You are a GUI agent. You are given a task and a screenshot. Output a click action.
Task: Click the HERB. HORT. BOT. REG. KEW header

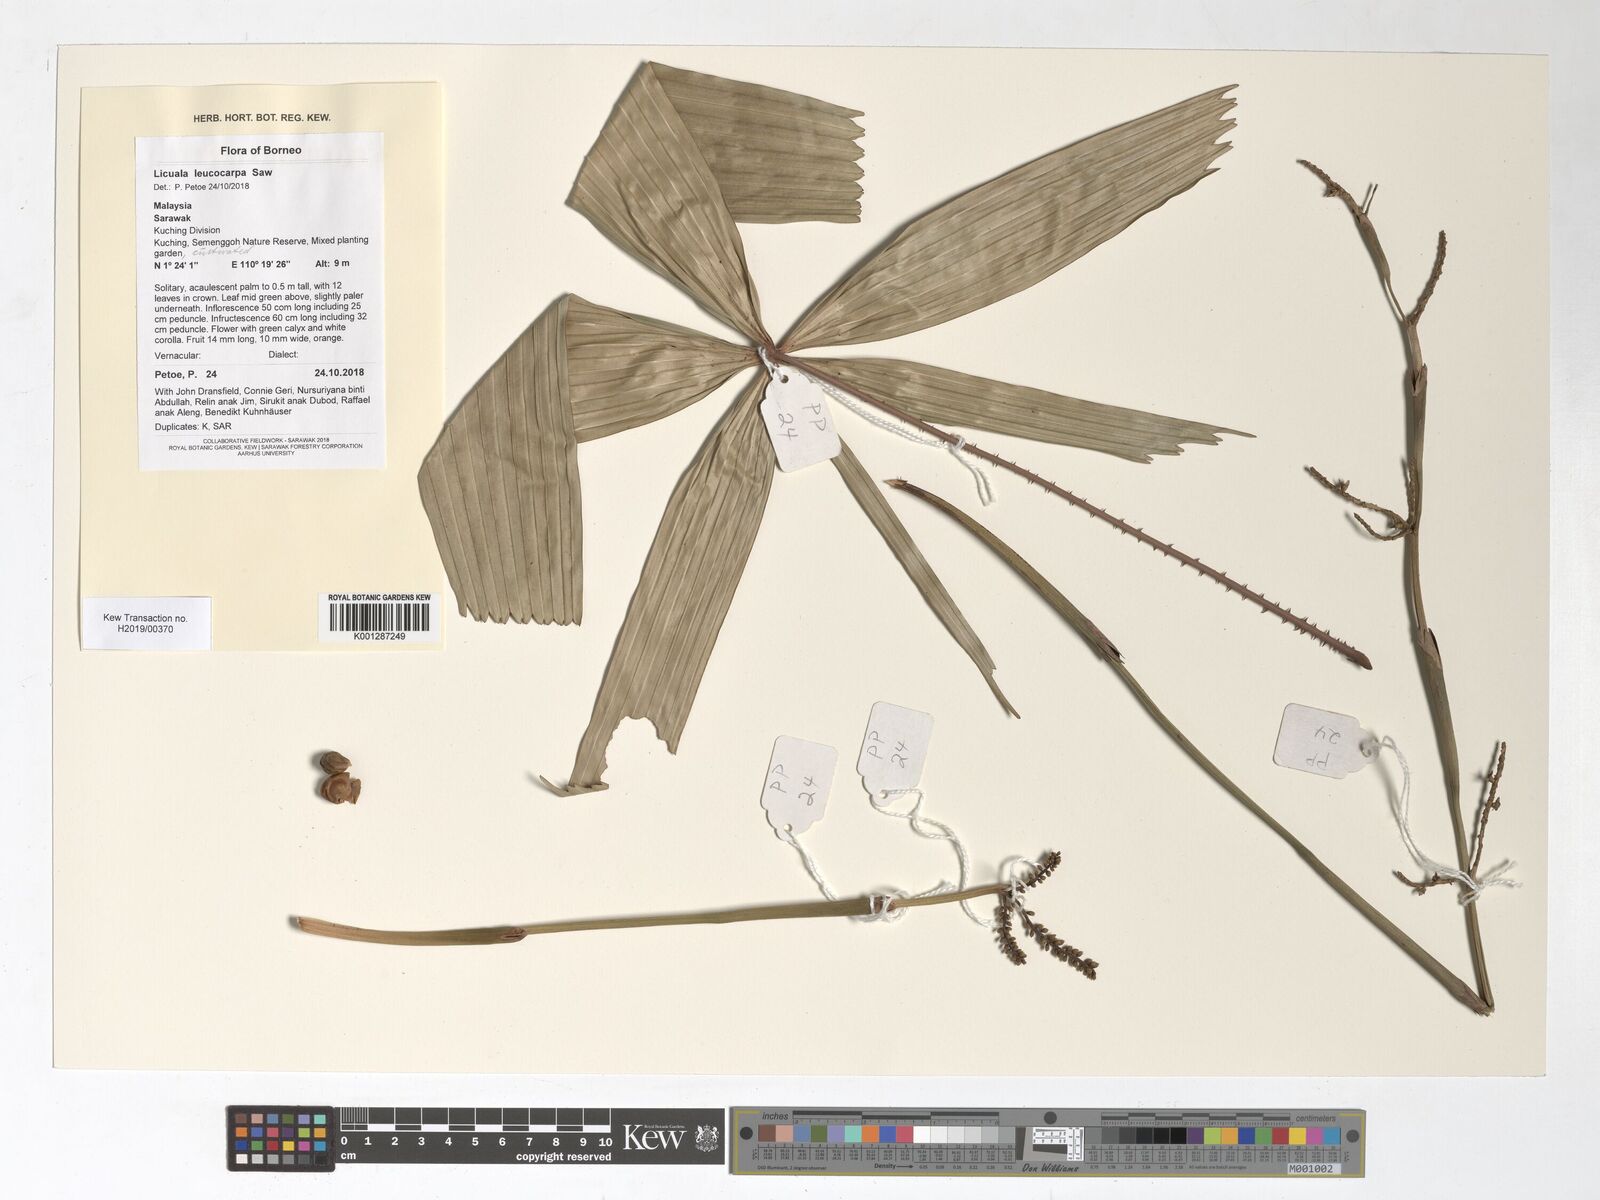(262, 118)
